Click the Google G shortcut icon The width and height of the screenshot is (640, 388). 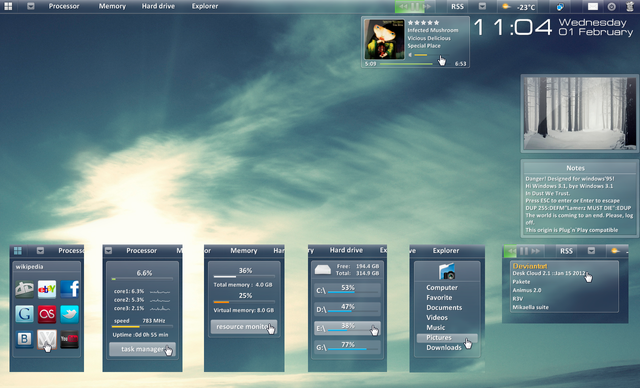coord(24,314)
